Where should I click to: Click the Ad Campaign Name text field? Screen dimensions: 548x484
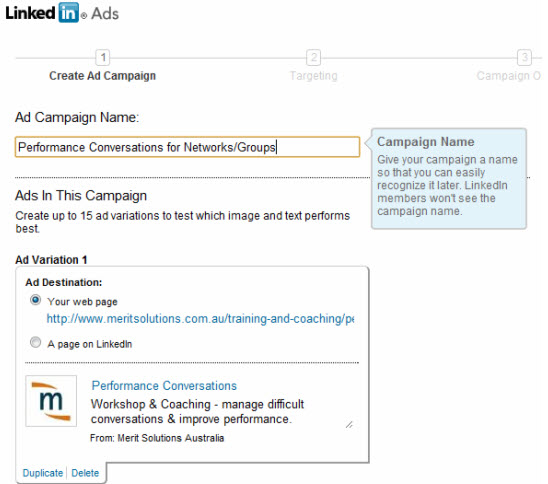[x=187, y=147]
